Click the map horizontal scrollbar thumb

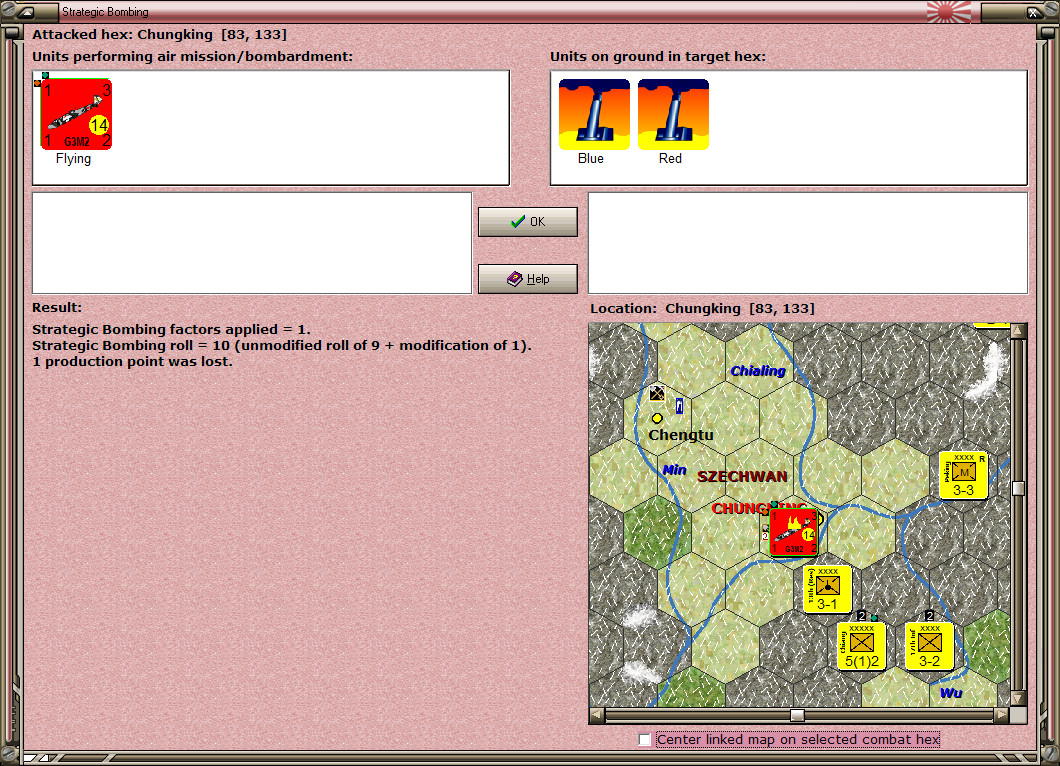tap(797, 715)
